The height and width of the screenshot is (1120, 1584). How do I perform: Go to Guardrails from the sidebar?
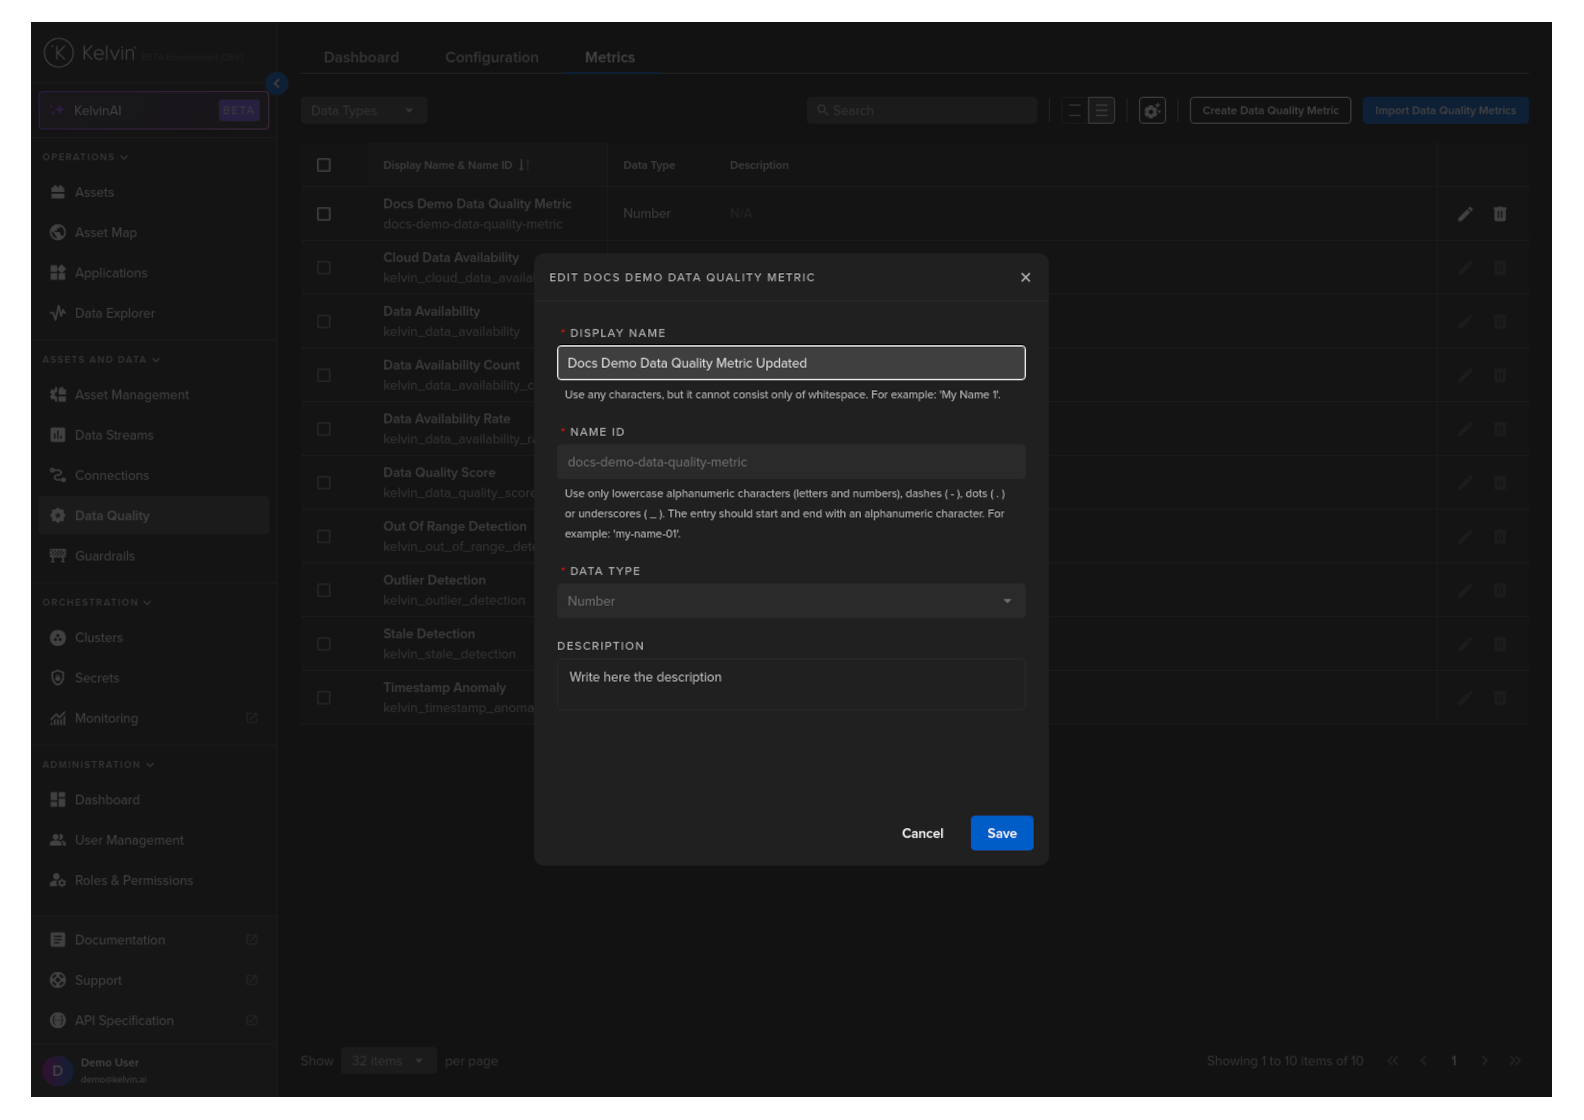coord(104,556)
